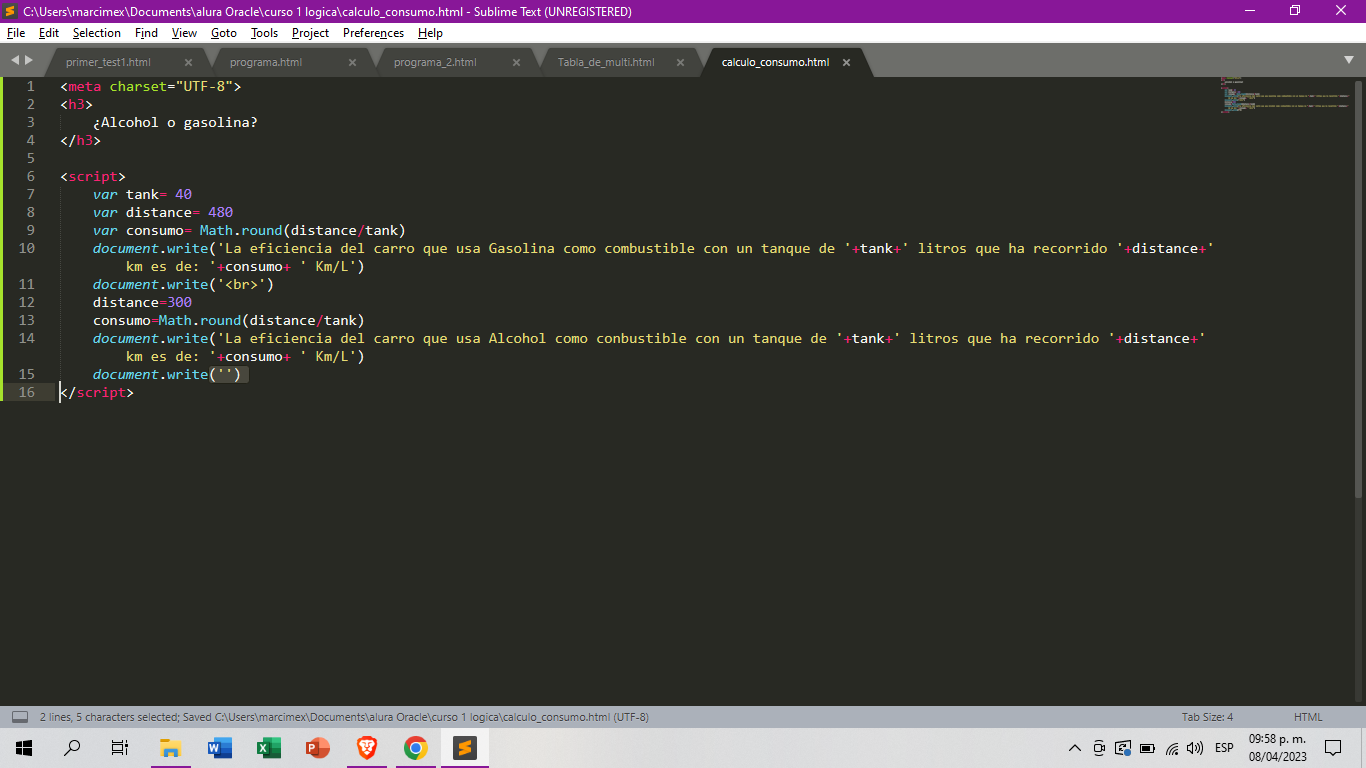Open the Preferences menu
1366x768 pixels.
click(374, 33)
